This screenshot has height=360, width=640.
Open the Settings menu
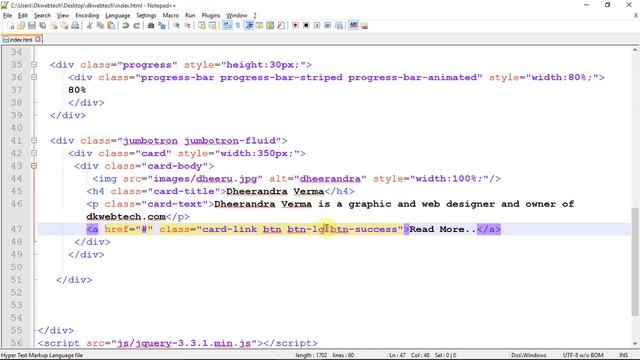[146, 16]
